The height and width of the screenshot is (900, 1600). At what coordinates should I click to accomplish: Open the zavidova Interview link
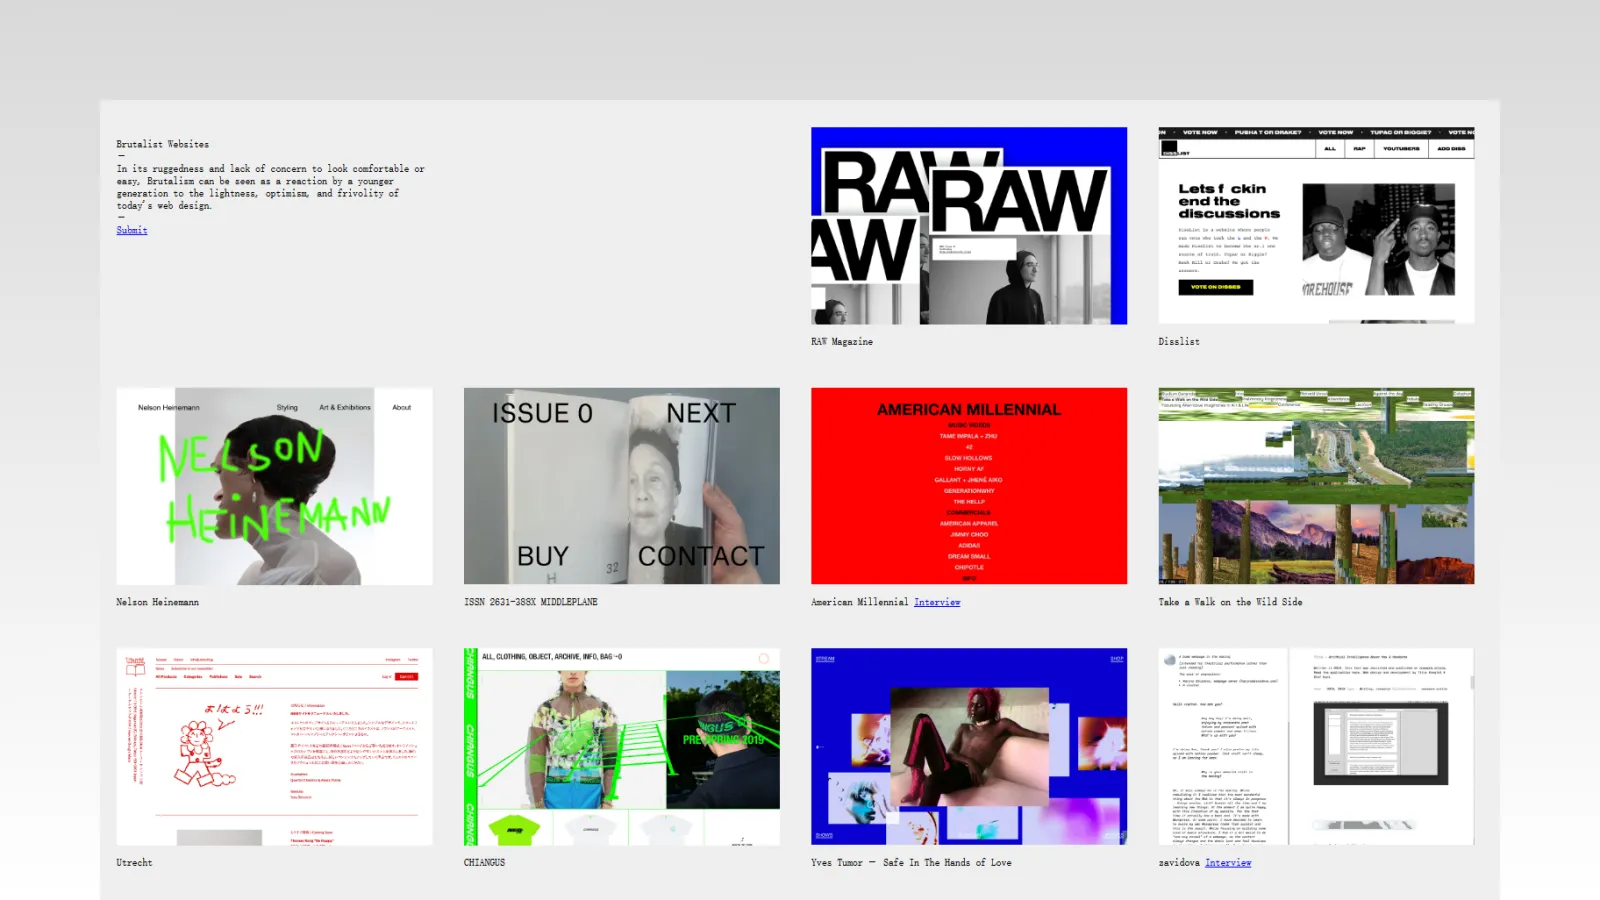(x=1229, y=862)
